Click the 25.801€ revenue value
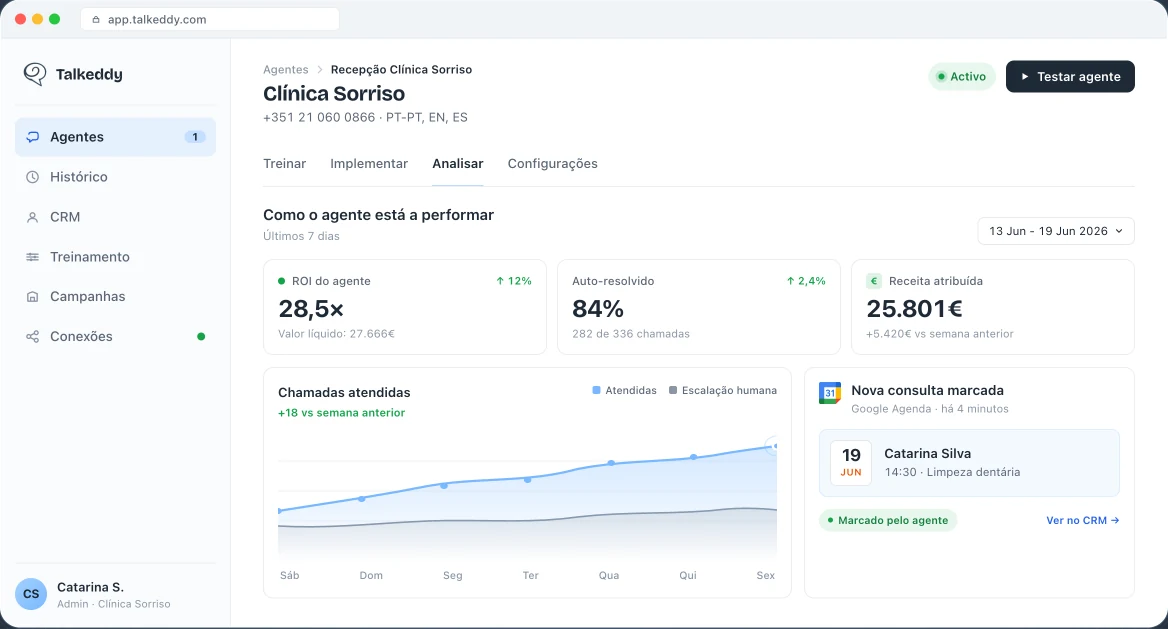The width and height of the screenshot is (1168, 629). tap(914, 309)
